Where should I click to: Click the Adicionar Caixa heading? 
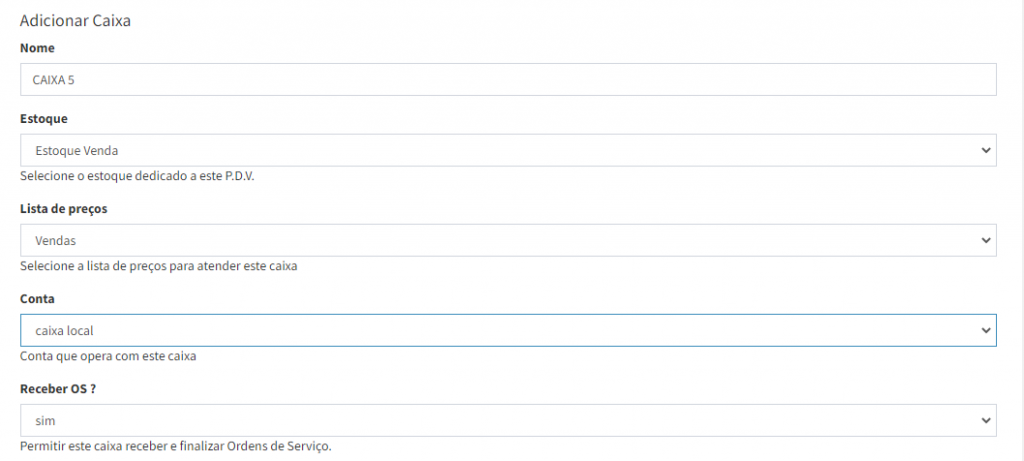75,20
